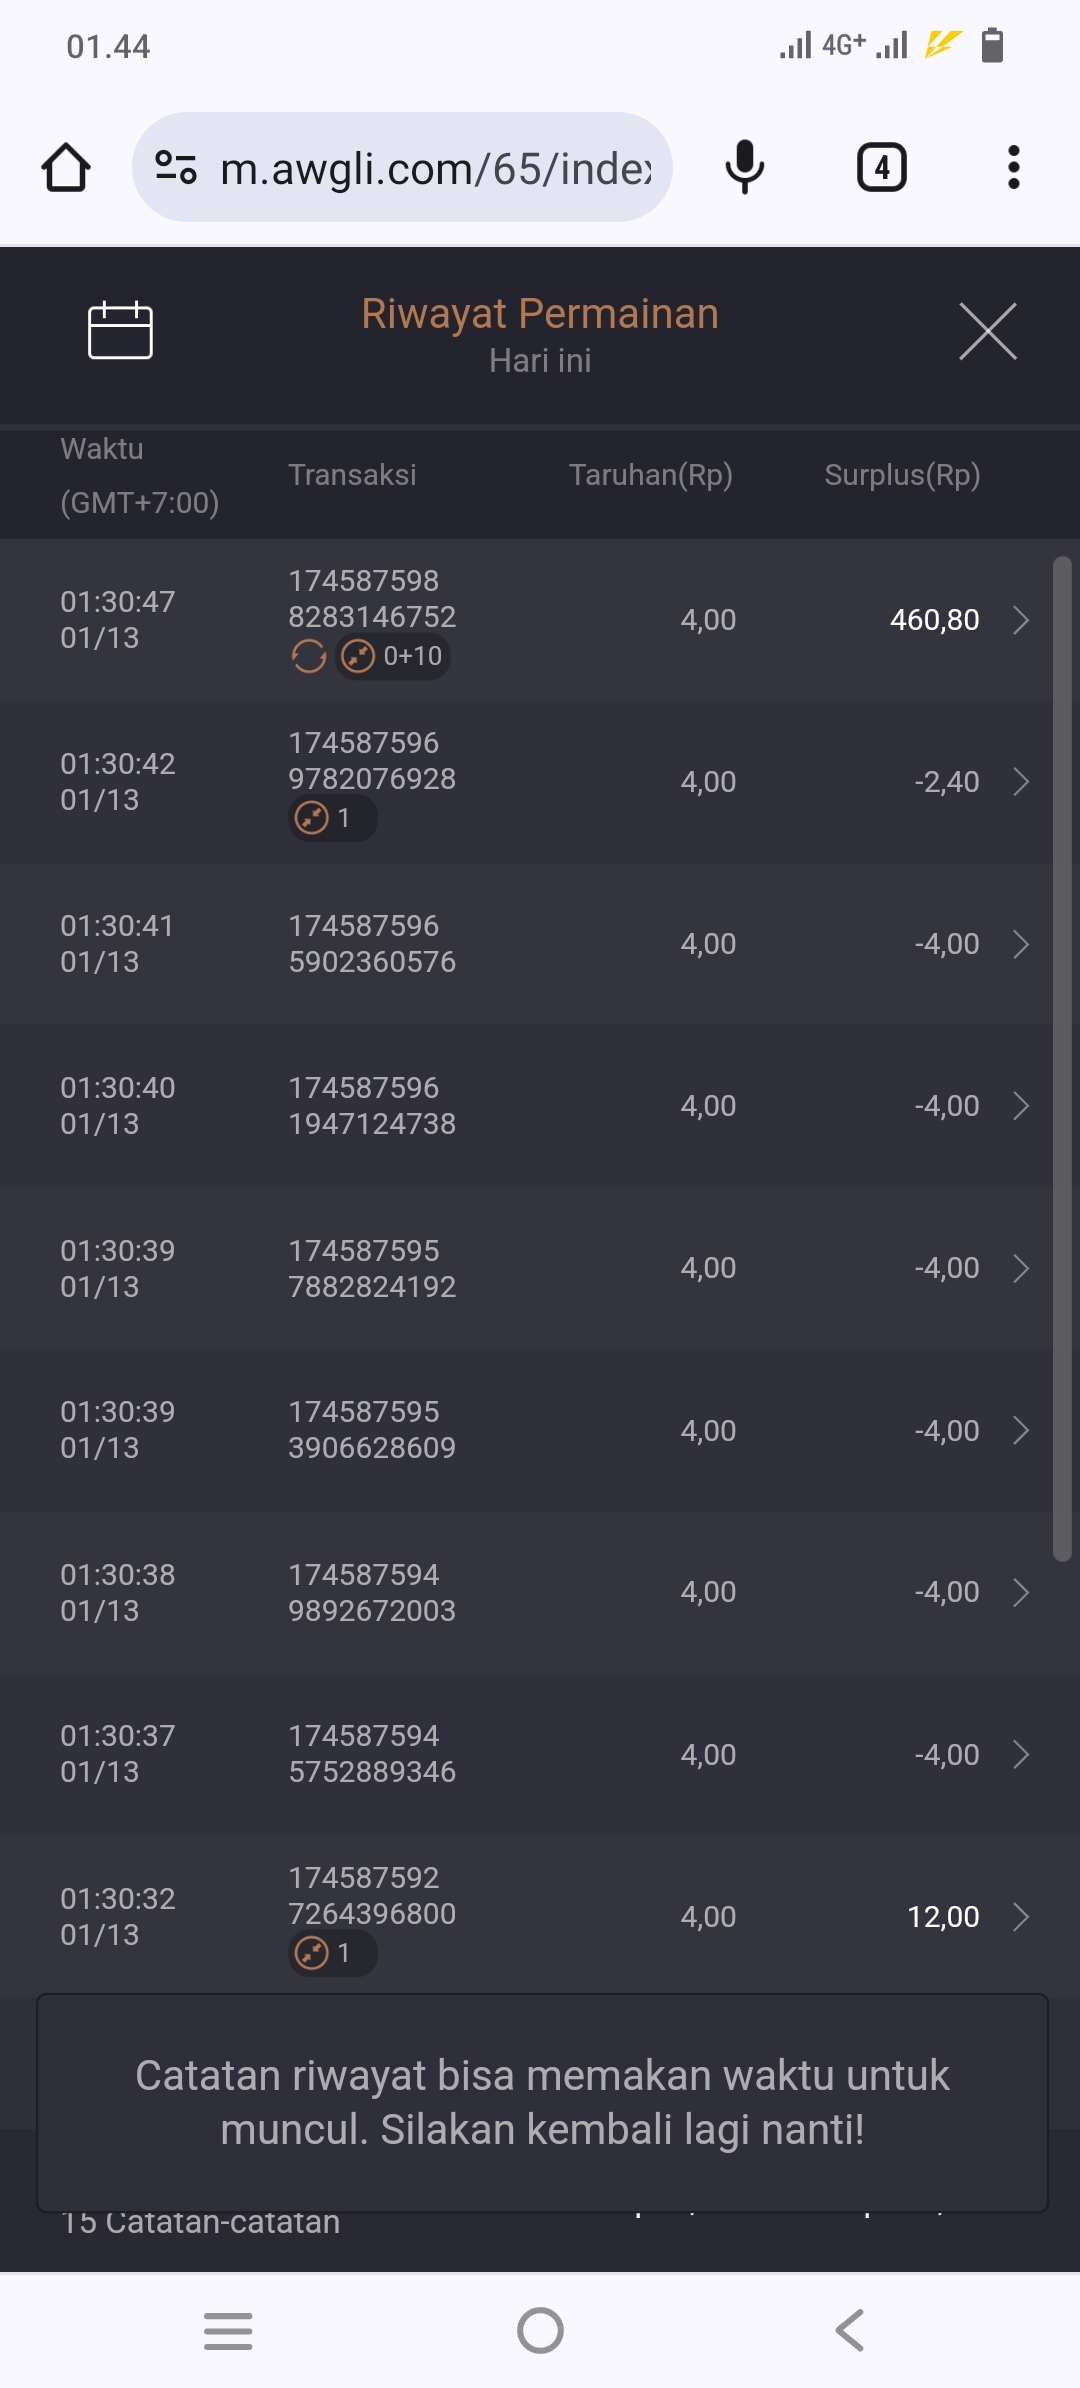Open the browser tab switcher showing 4
Viewport: 1080px width, 2388px height.
tap(881, 167)
